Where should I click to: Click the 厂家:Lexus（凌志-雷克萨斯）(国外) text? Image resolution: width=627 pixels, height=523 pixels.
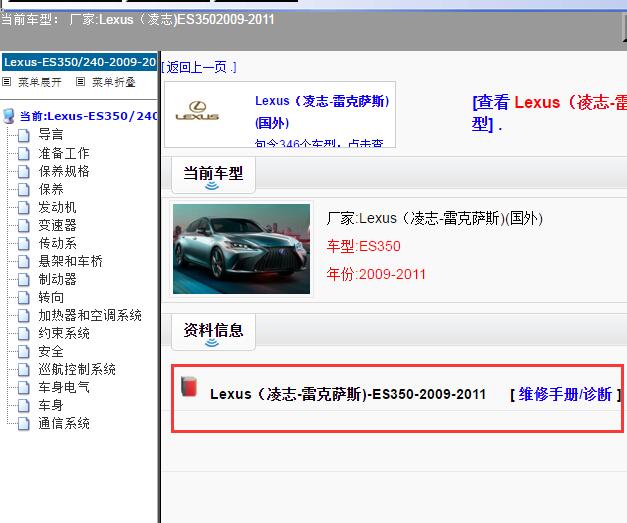tap(434, 218)
